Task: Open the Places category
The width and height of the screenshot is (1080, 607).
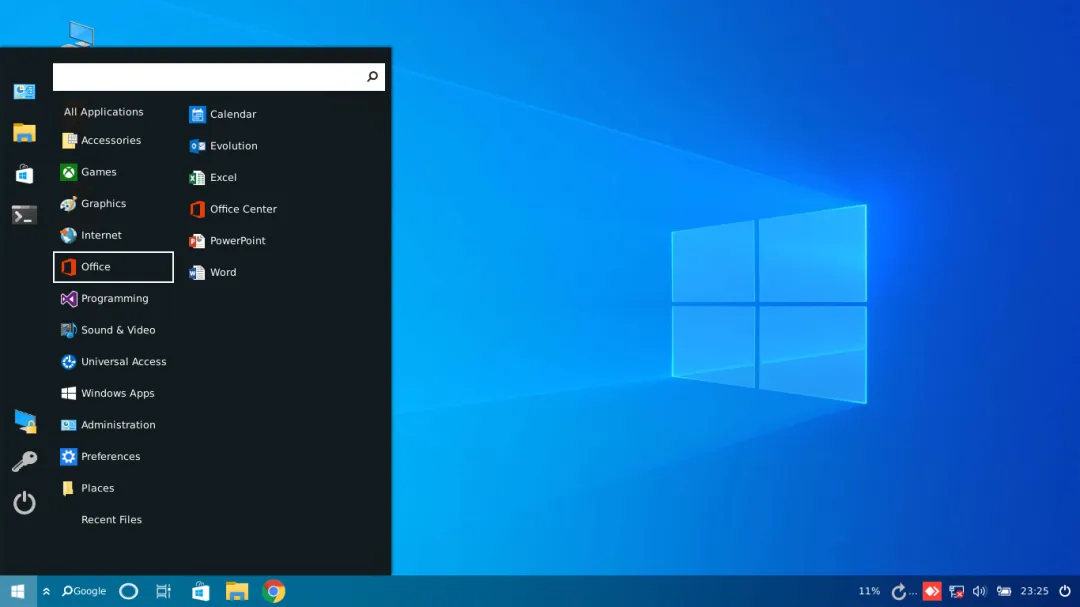Action: pyautogui.click(x=113, y=489)
